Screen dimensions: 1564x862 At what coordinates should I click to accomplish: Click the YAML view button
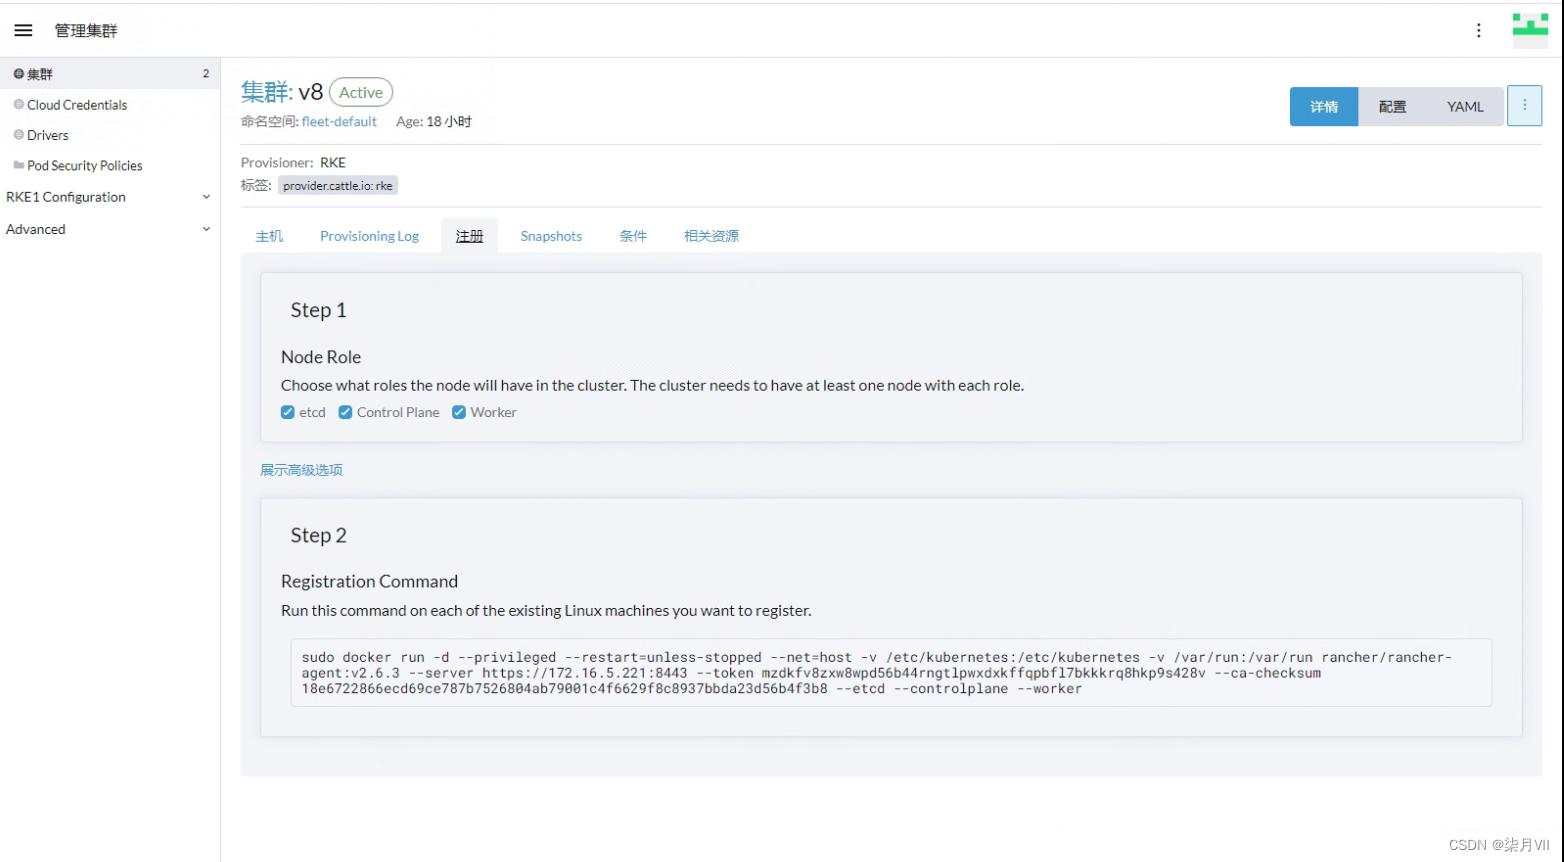[1465, 107]
